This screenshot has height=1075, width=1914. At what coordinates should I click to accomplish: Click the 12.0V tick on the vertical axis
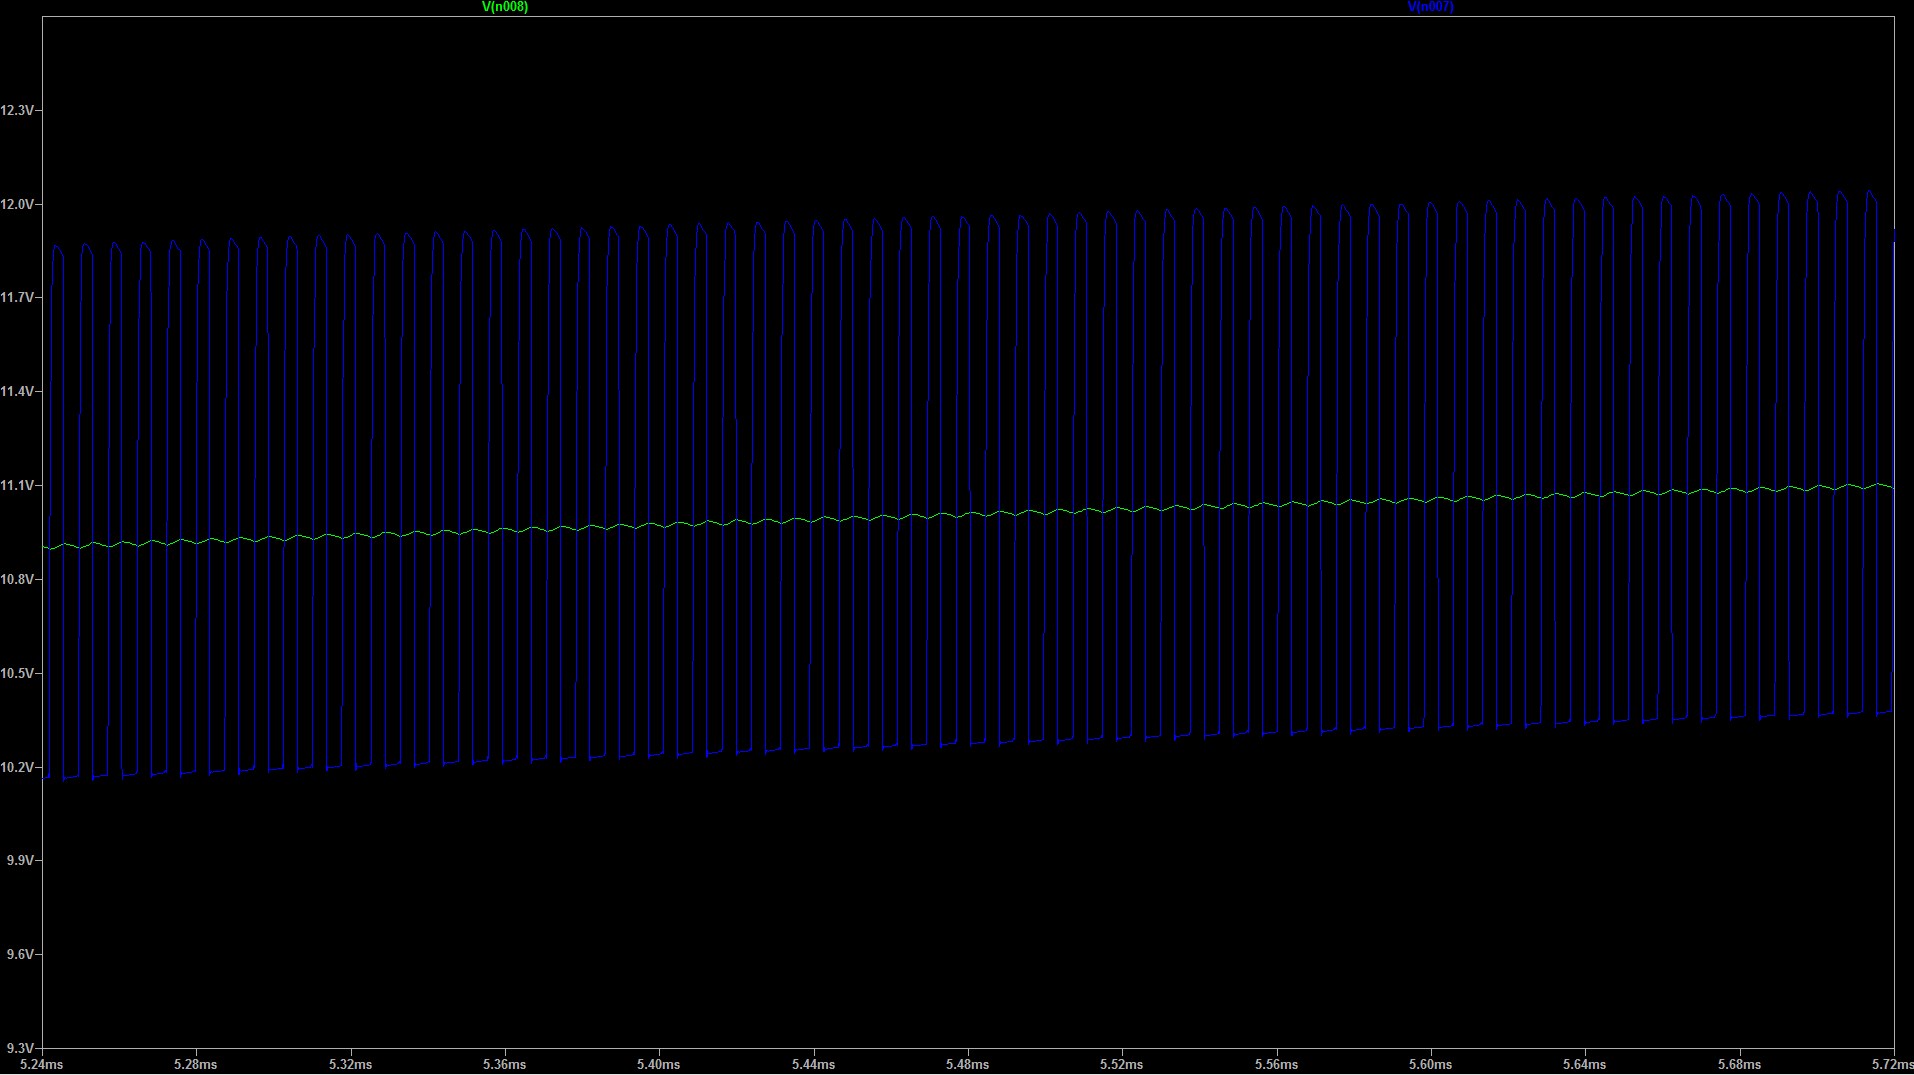(x=18, y=204)
